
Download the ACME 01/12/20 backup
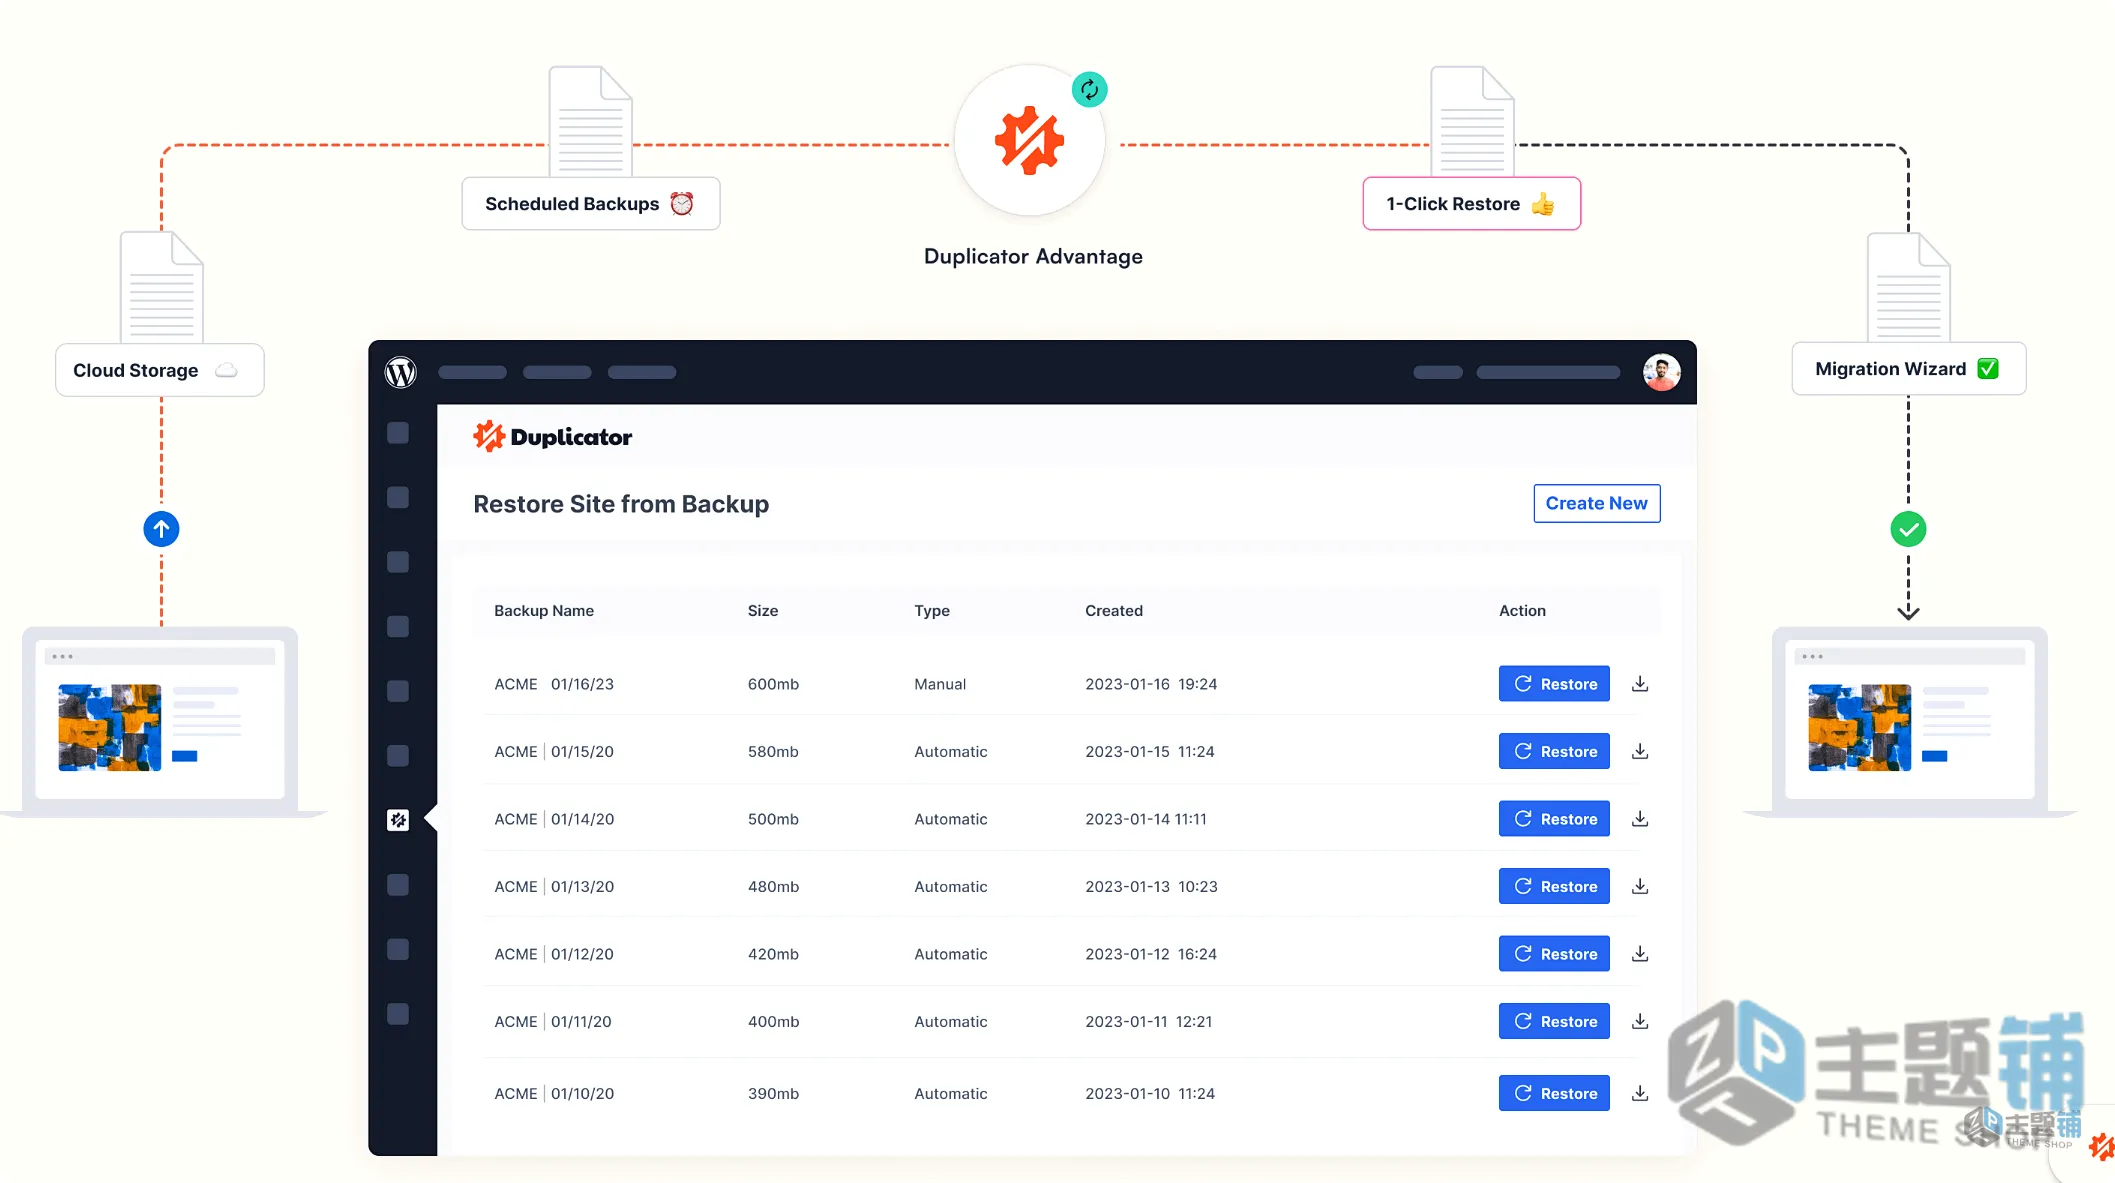[1640, 954]
